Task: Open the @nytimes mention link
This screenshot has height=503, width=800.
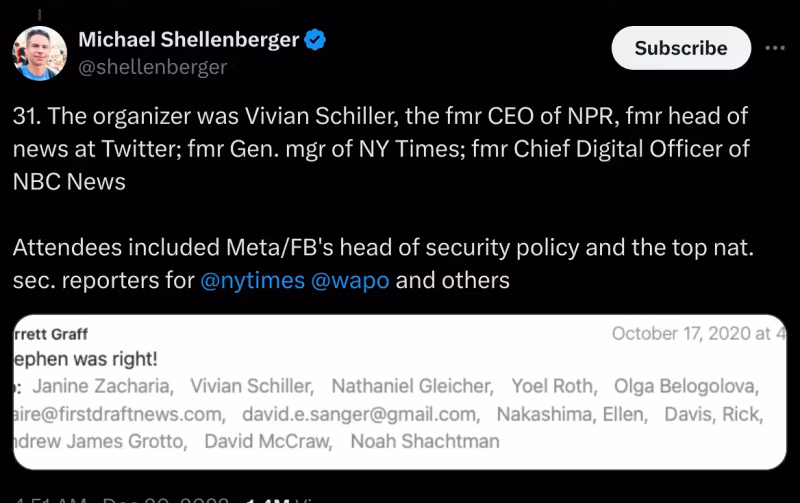Action: point(253,281)
